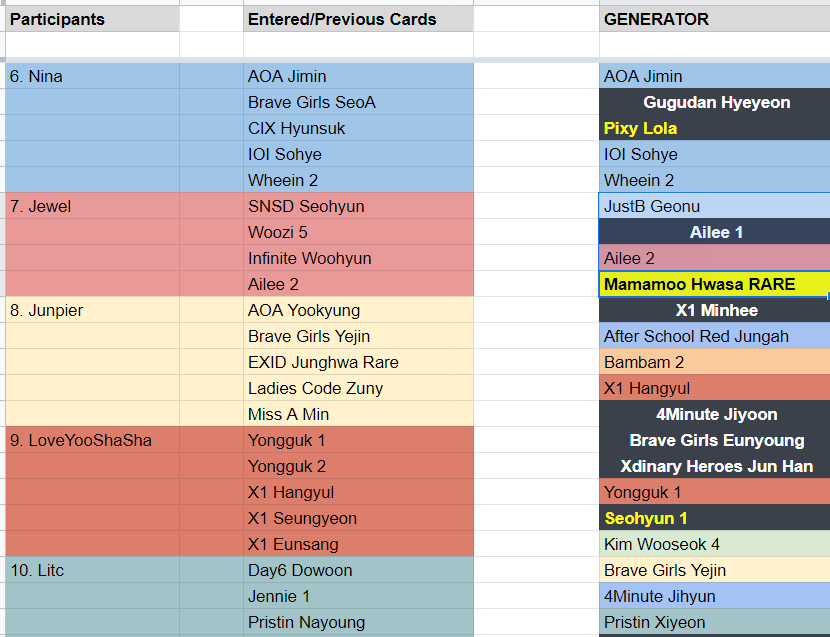Click the GENERATOR header cell
The height and width of the screenshot is (637, 830).
(715, 19)
